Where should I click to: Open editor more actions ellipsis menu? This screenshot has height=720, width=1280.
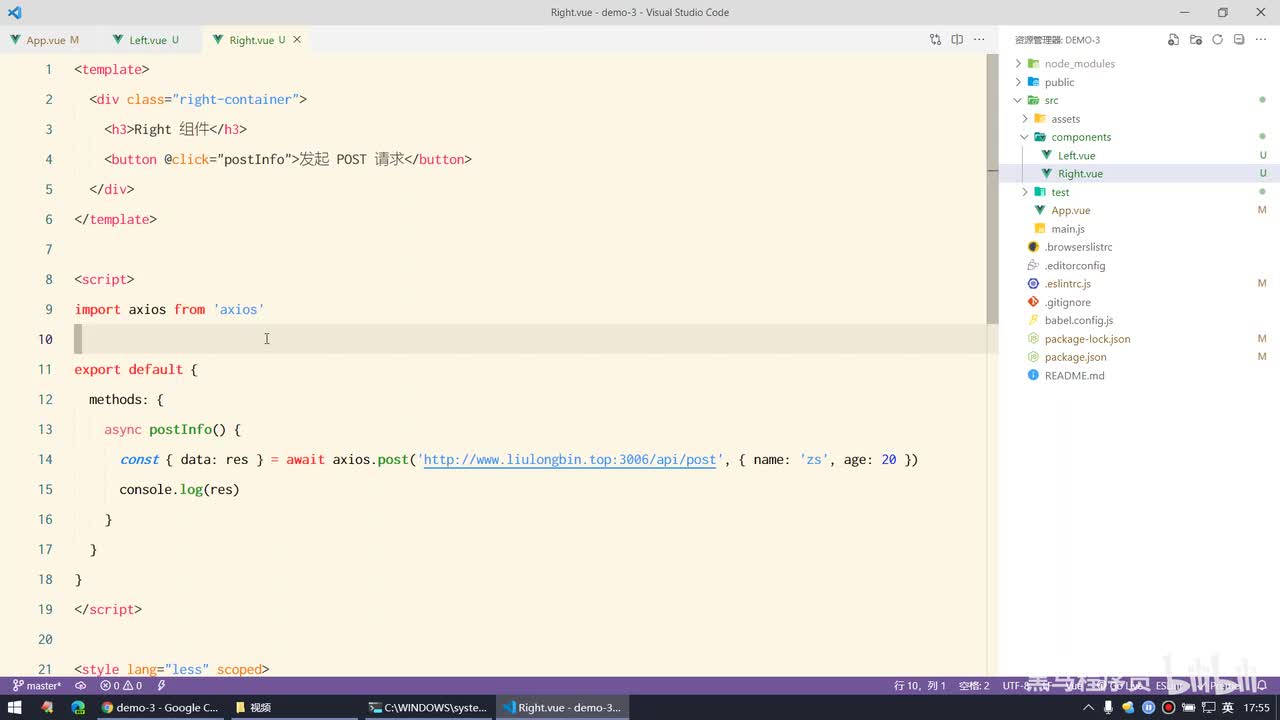pyautogui.click(x=979, y=40)
